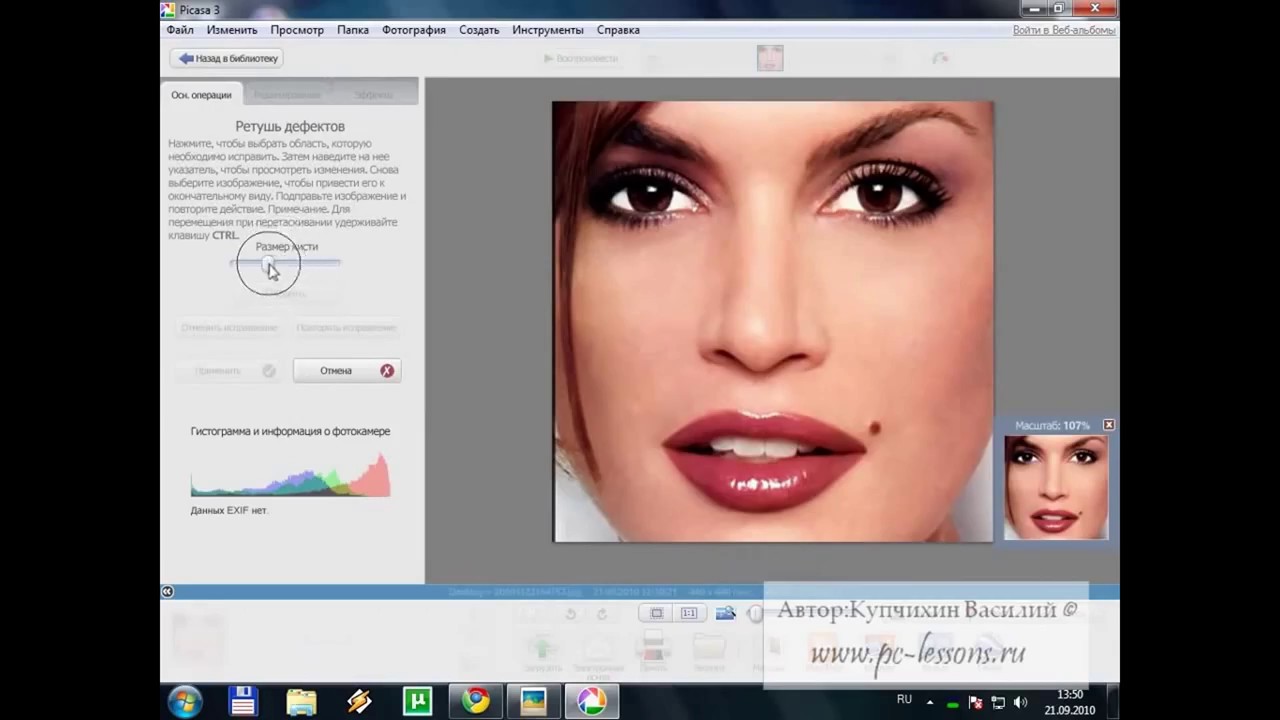Click the red X icon on Отмена
This screenshot has width=1280, height=720.
point(387,370)
